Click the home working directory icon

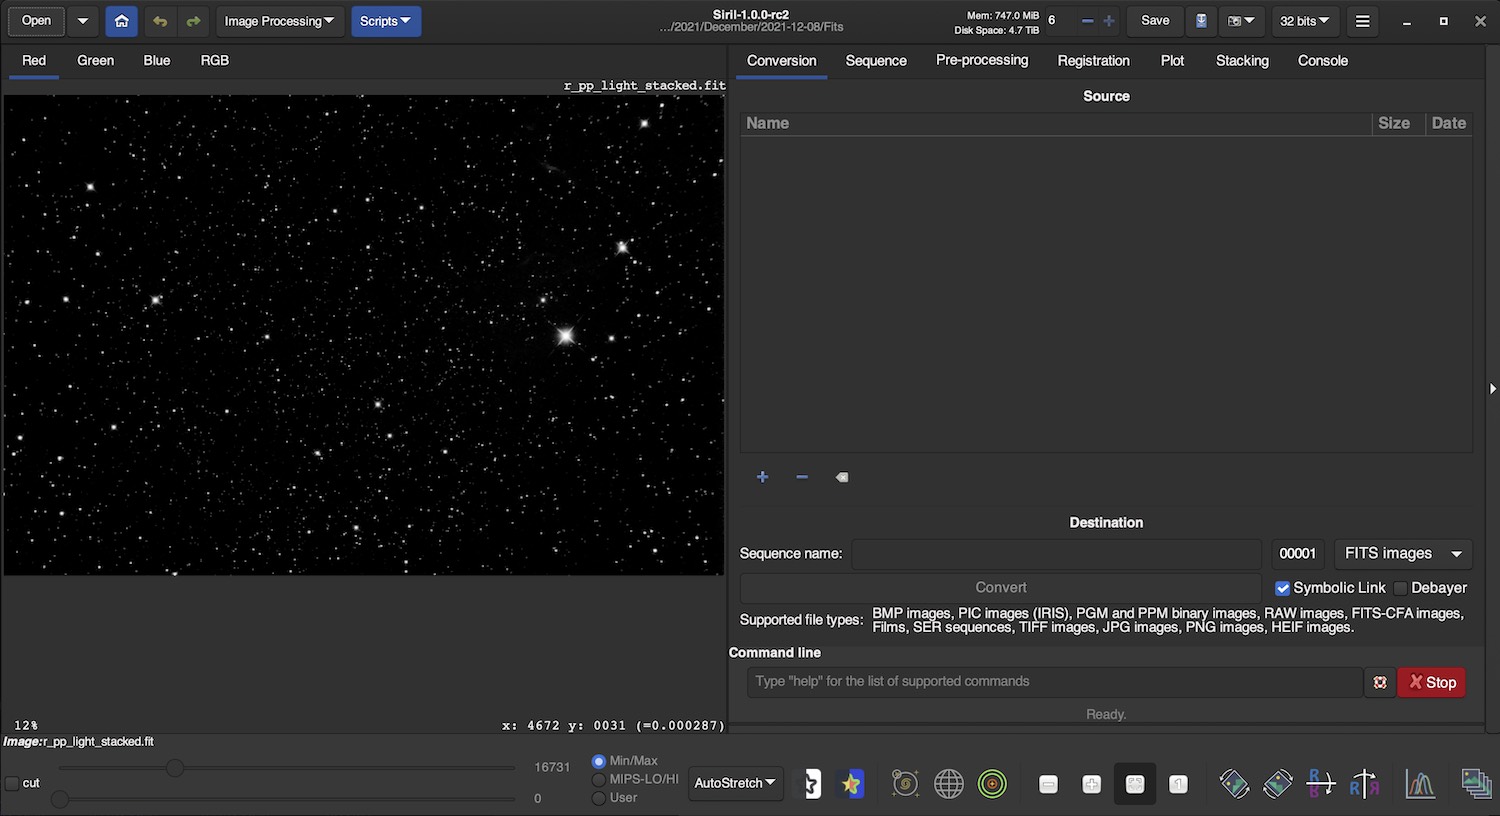[121, 21]
